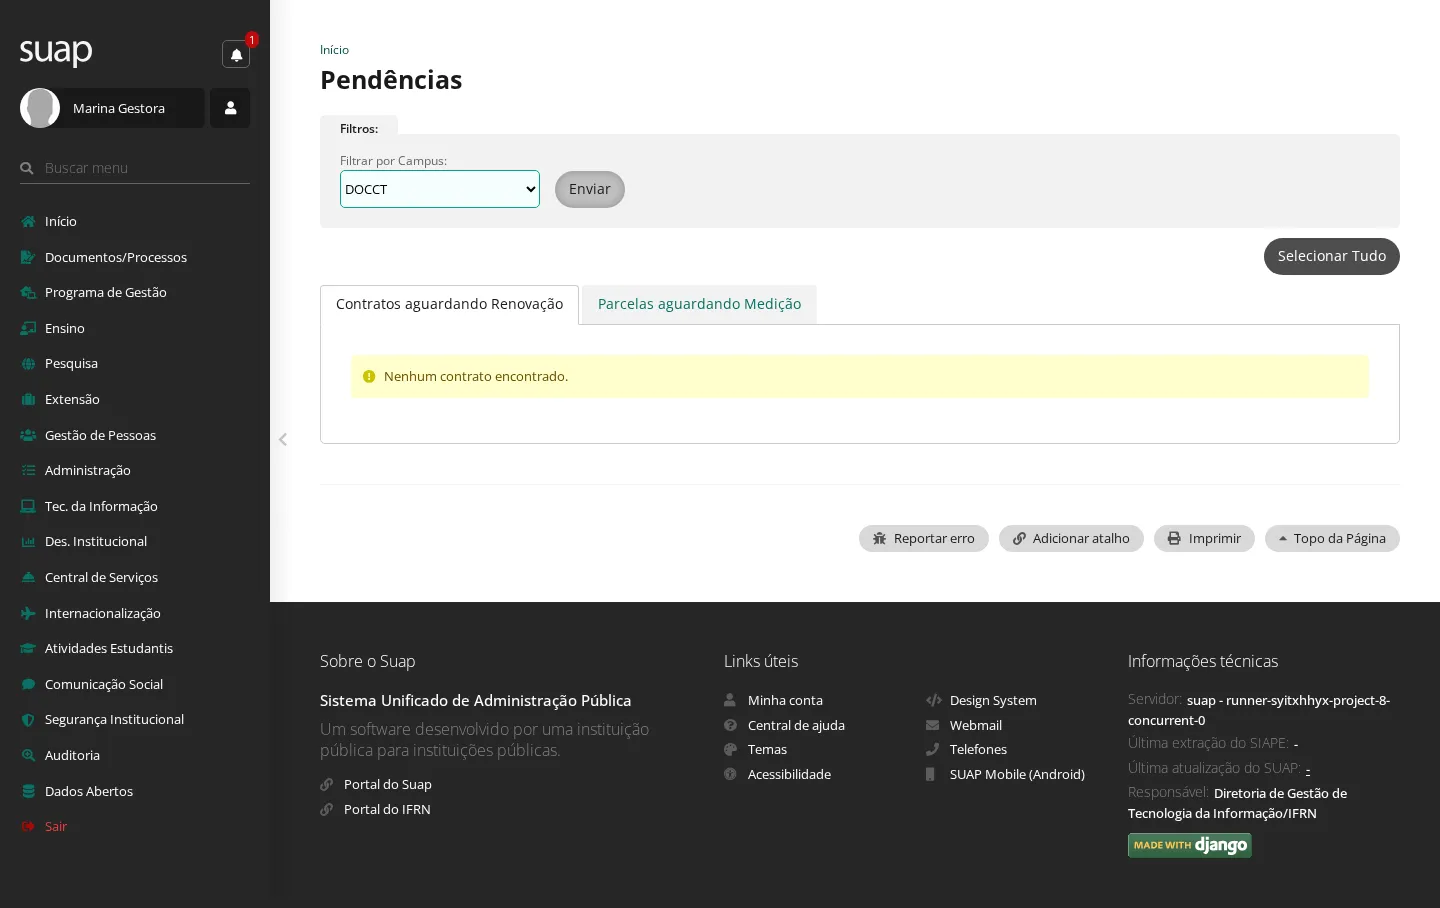Open the notifications bell icon
The width and height of the screenshot is (1440, 908).
(236, 55)
